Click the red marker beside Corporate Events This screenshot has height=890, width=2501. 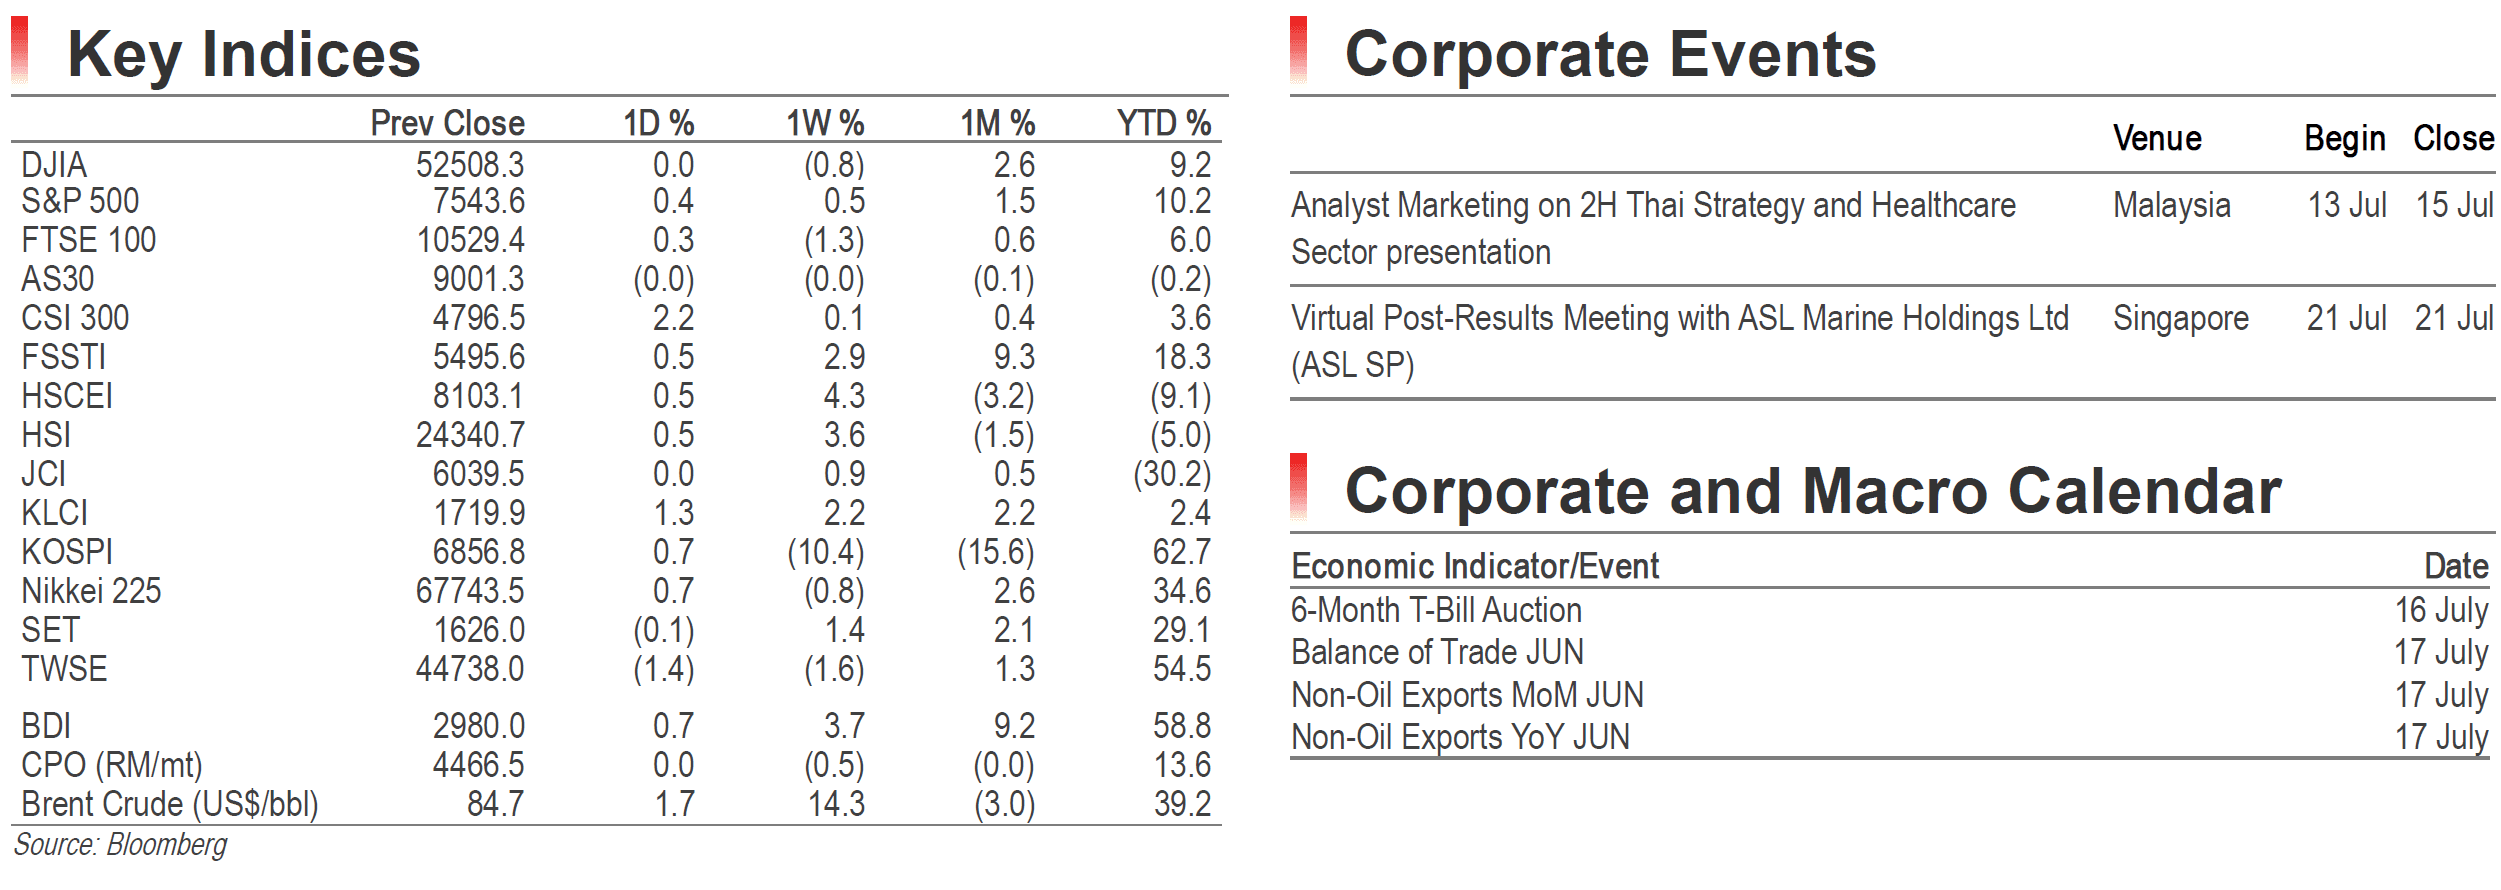pos(1298,49)
